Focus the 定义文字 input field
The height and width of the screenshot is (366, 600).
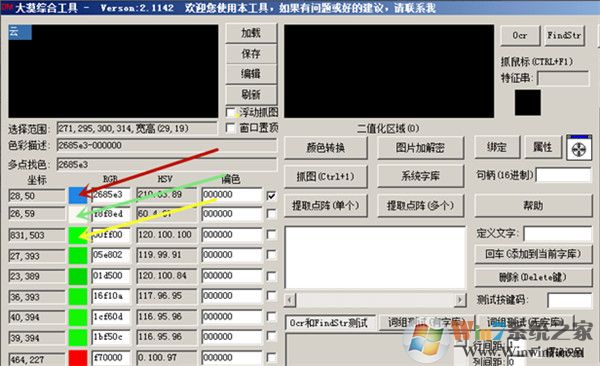(558, 233)
